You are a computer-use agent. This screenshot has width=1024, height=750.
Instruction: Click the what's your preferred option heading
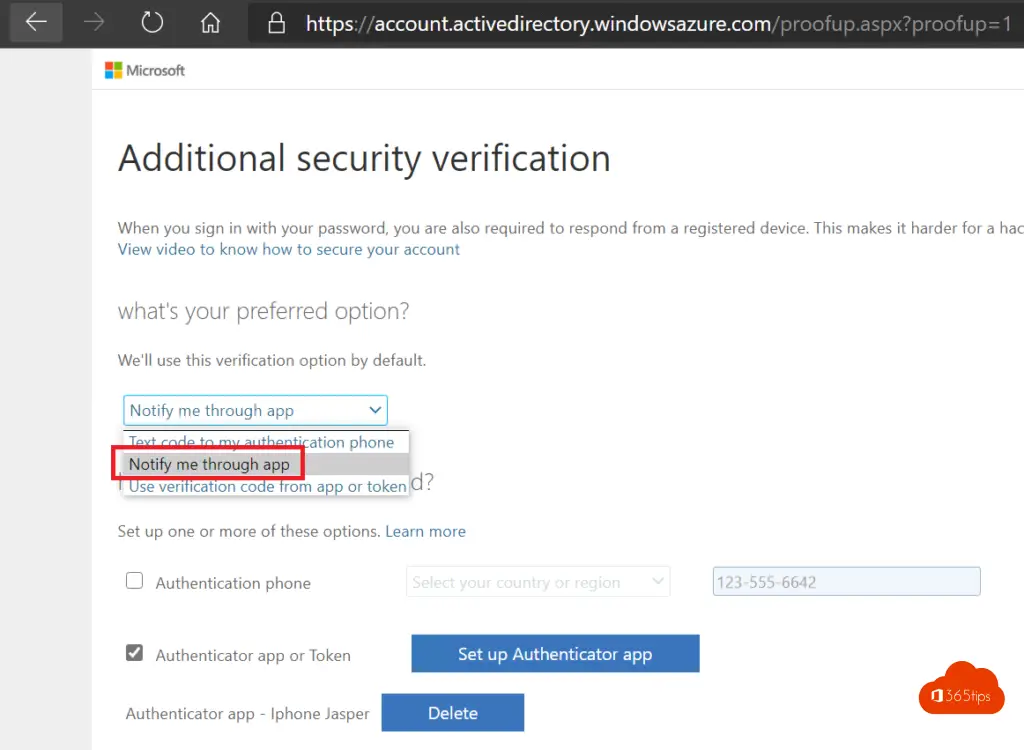pos(263,311)
